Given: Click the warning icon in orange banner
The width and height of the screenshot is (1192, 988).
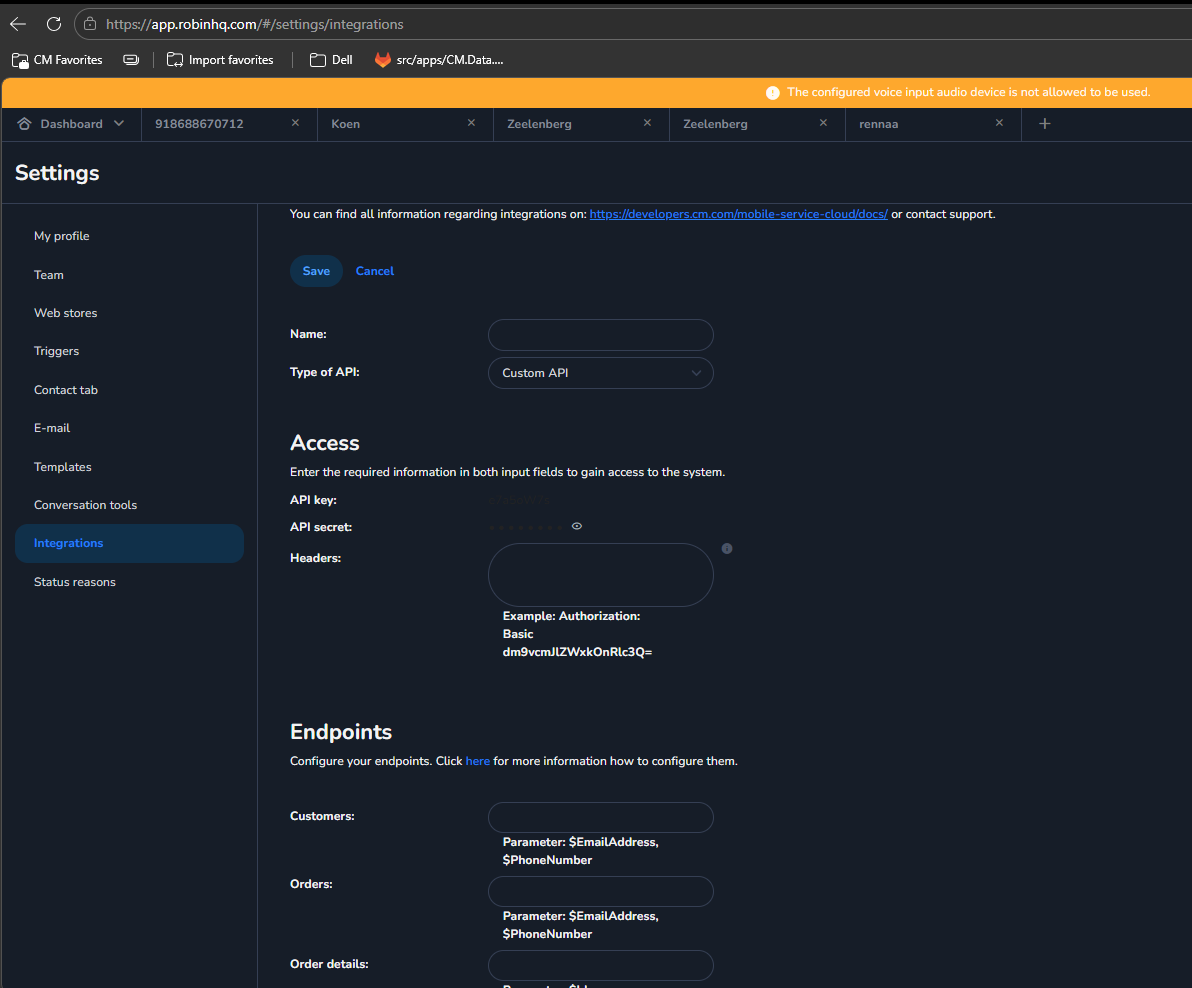Looking at the screenshot, I should pyautogui.click(x=772, y=93).
